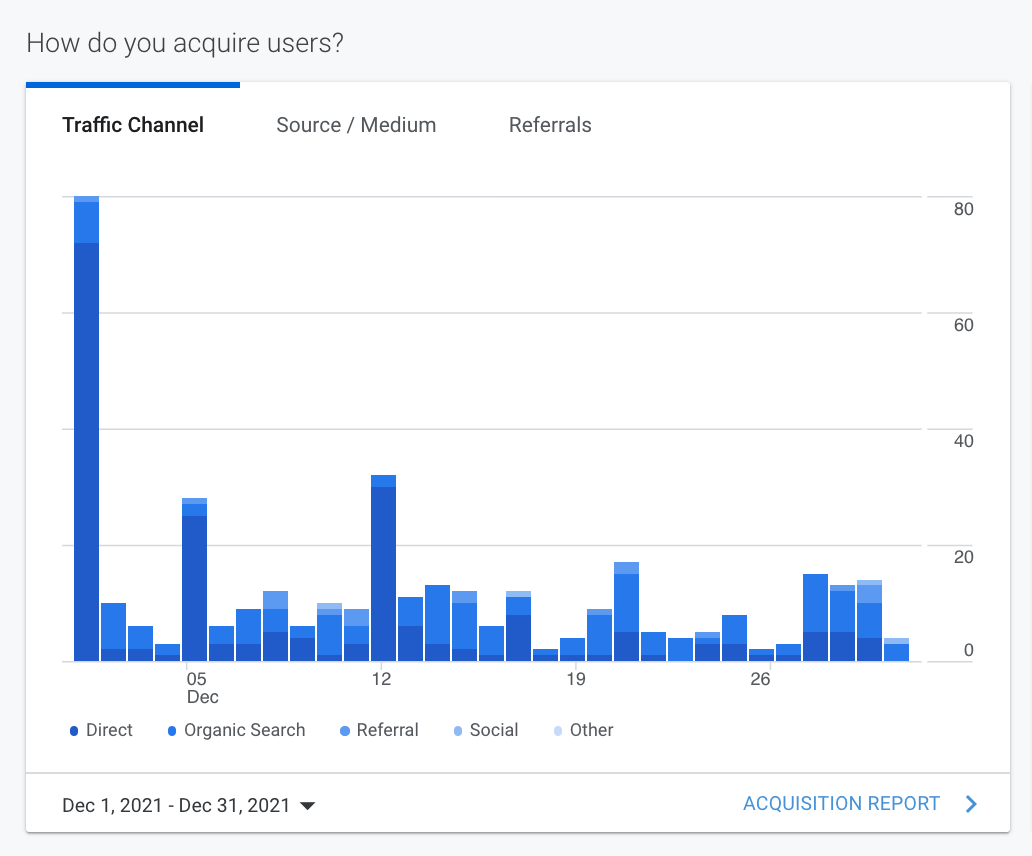The image size is (1032, 856).
Task: Click the 'How do you acquire users?' heading
Action: 184,44
